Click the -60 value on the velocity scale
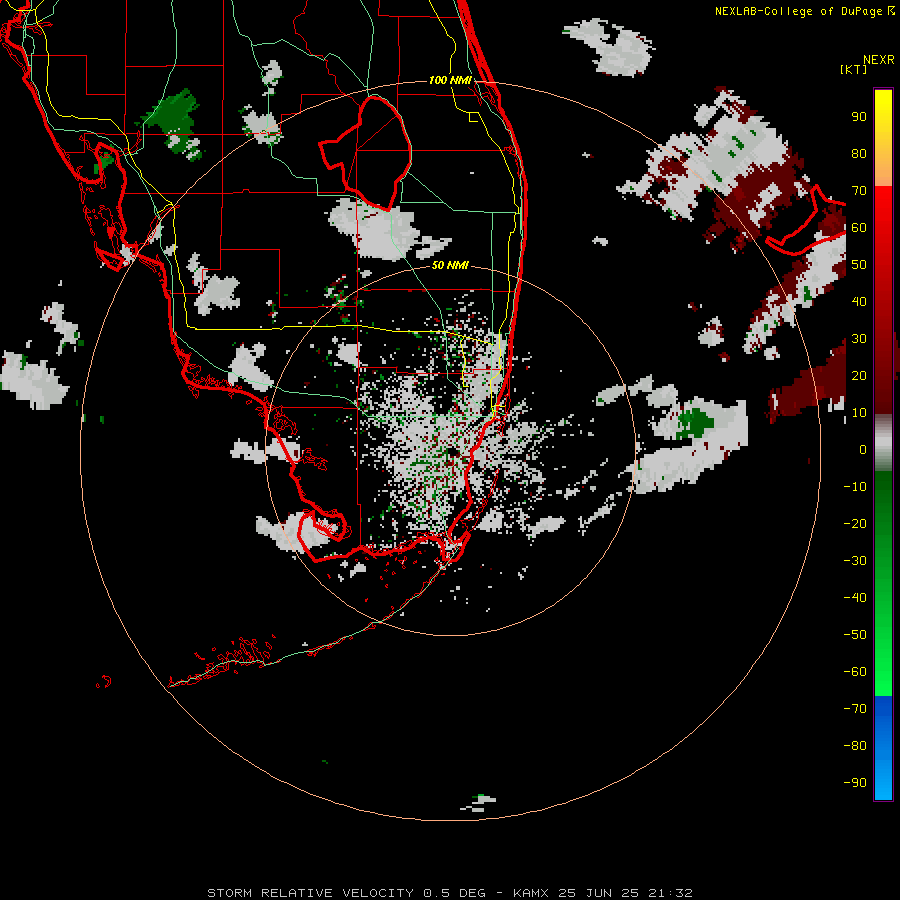 click(855, 672)
